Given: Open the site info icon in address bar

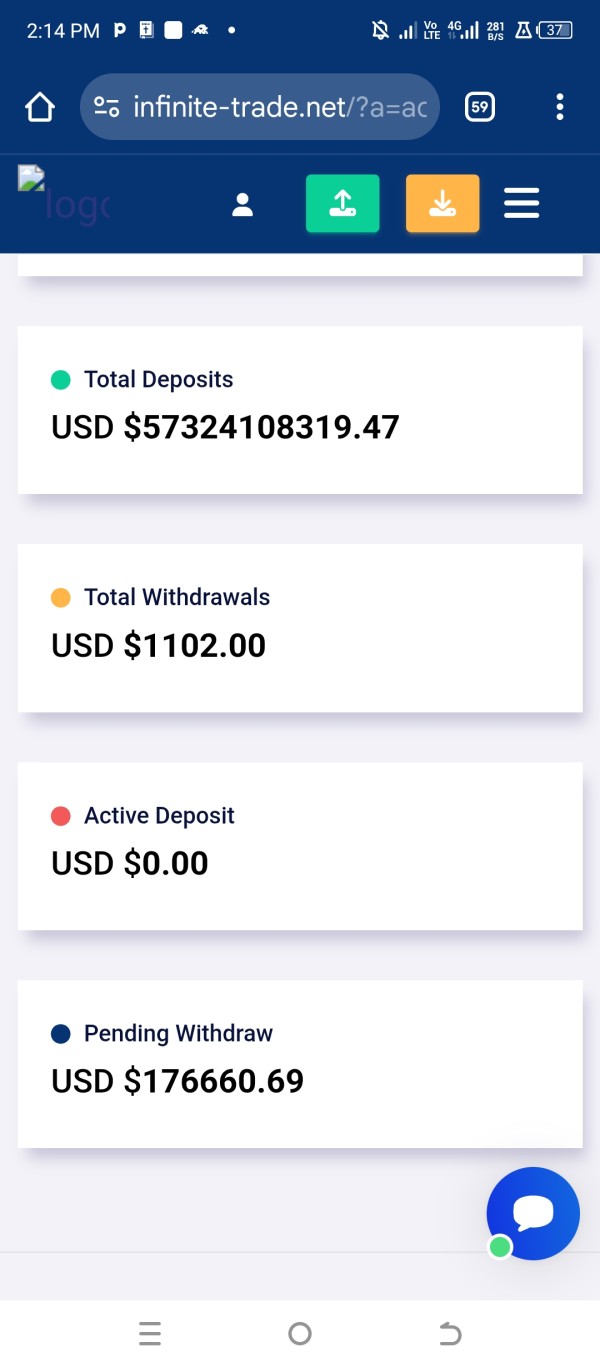Looking at the screenshot, I should [x=107, y=107].
